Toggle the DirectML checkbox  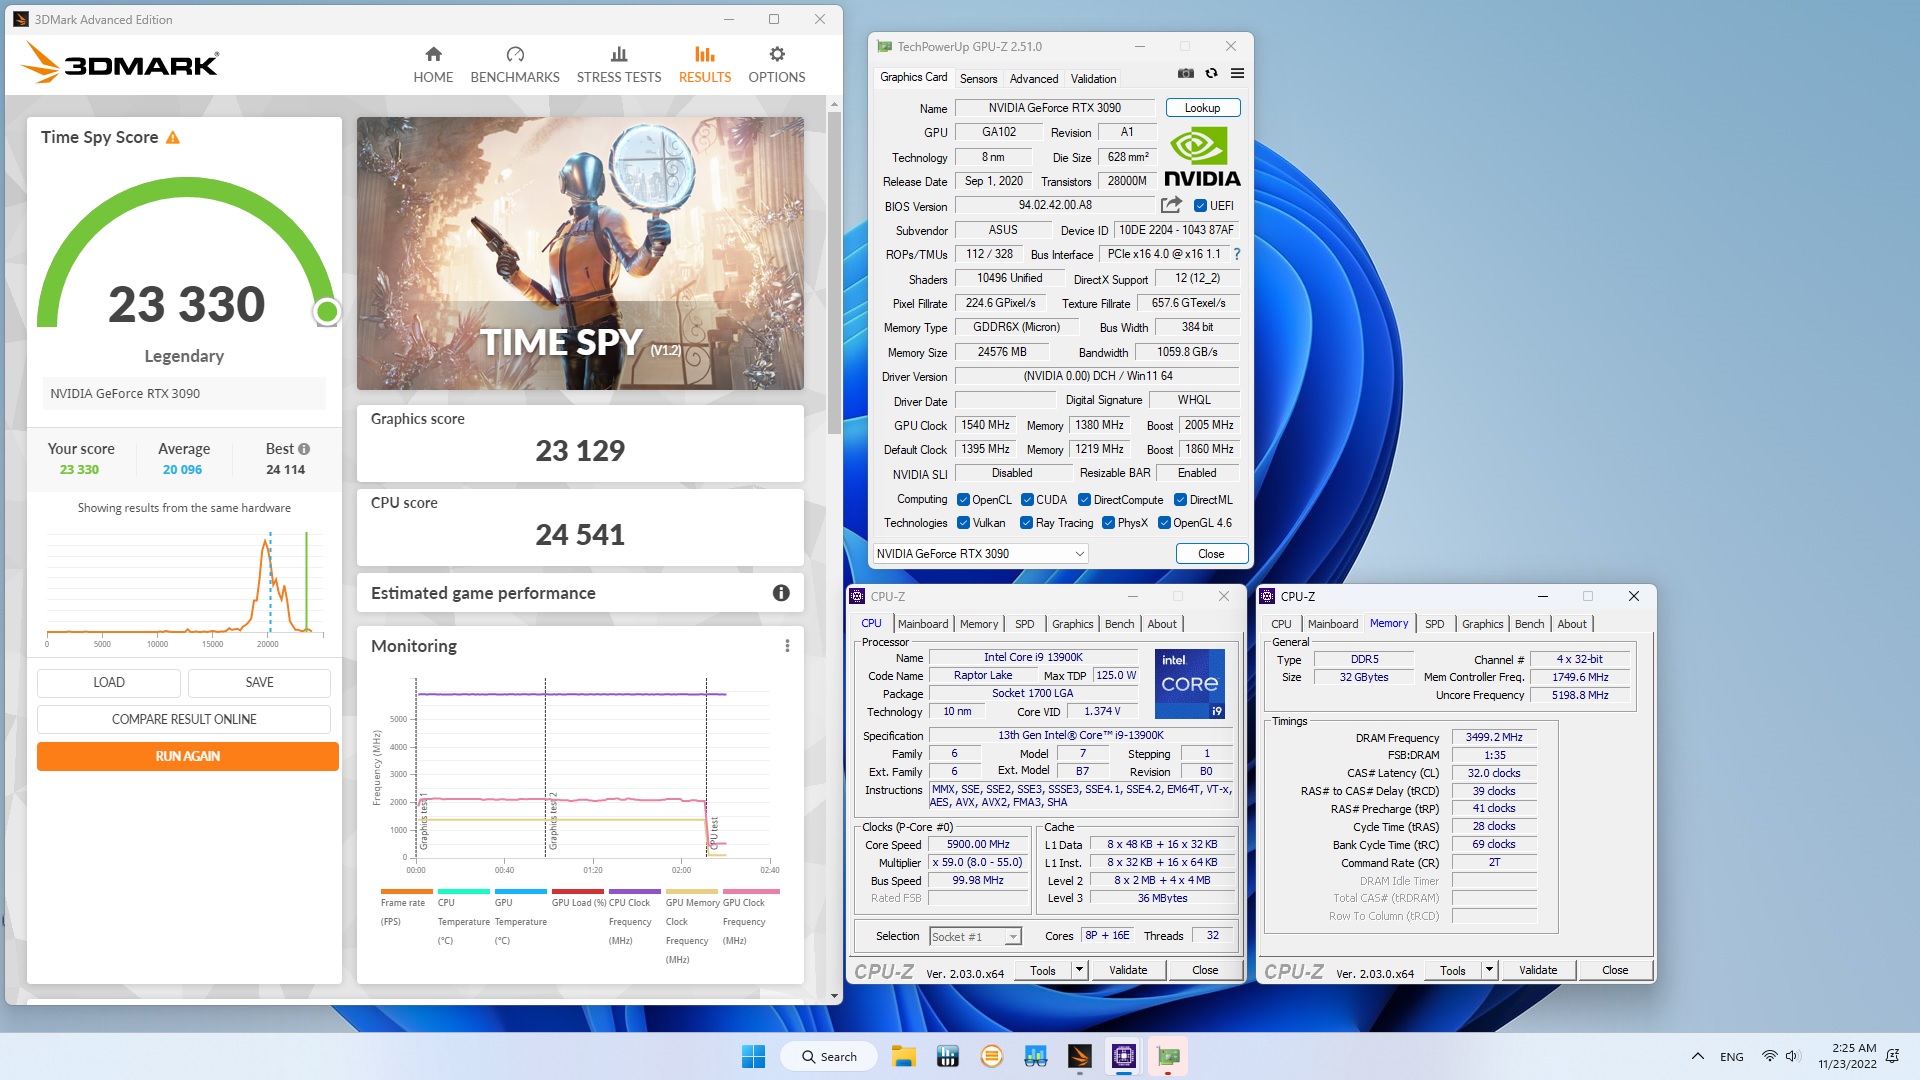(1180, 500)
